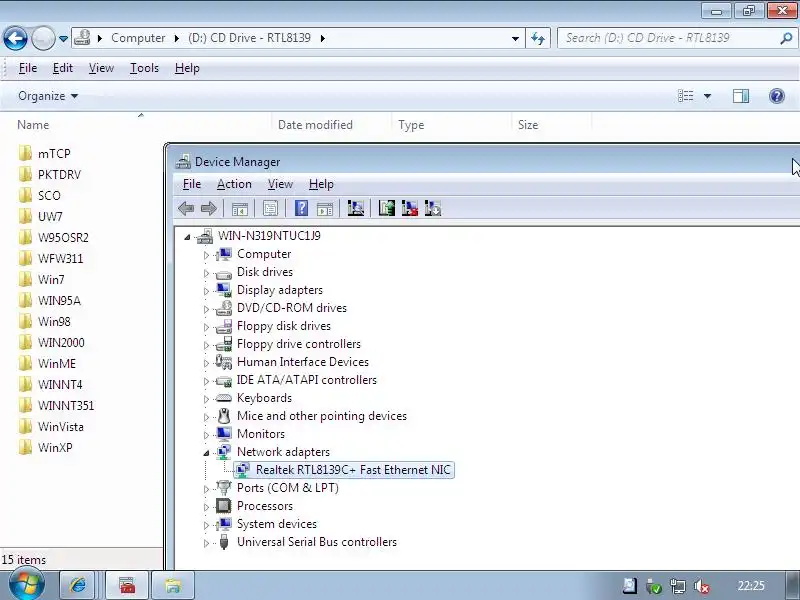The height and width of the screenshot is (600, 800).
Task: Click Show/Hide Console Tree toolbar icon
Action: tap(240, 208)
